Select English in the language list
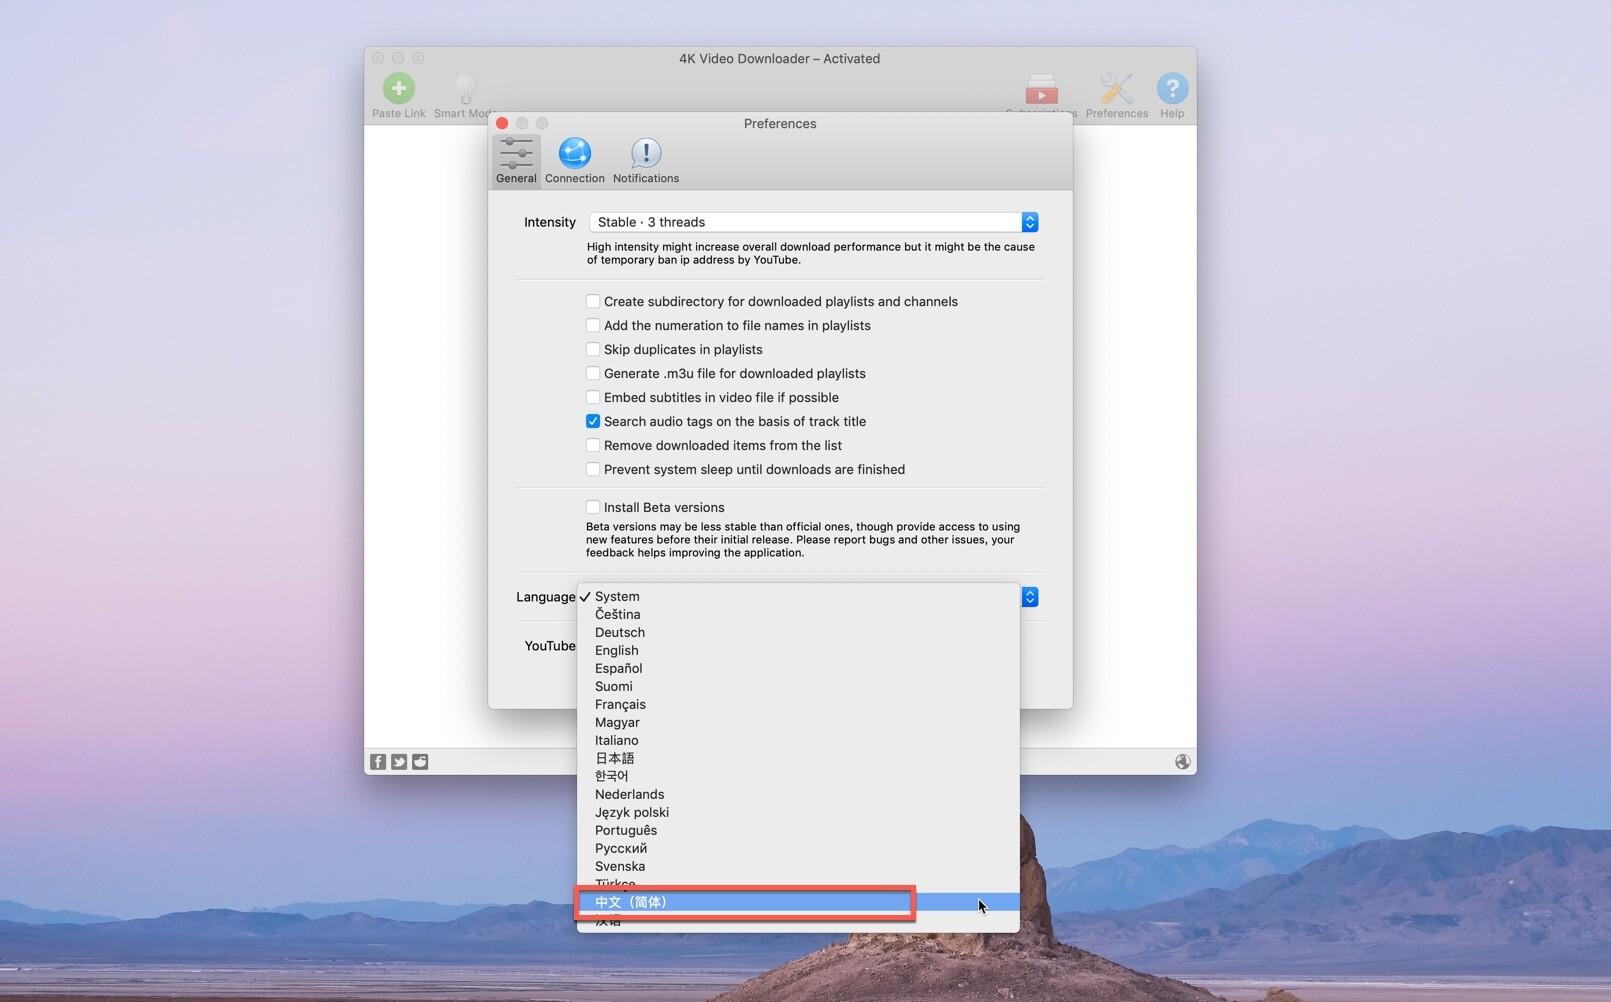 pyautogui.click(x=798, y=650)
